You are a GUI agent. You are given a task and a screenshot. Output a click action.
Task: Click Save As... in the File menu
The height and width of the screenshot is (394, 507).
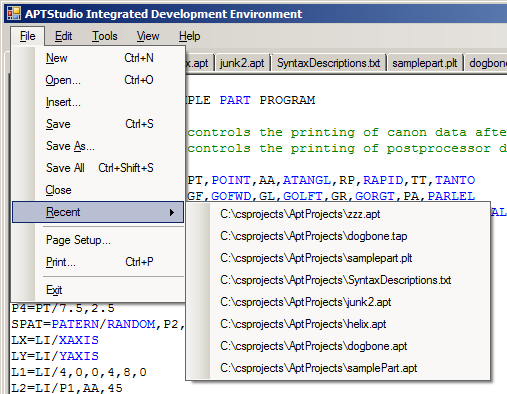click(98, 146)
